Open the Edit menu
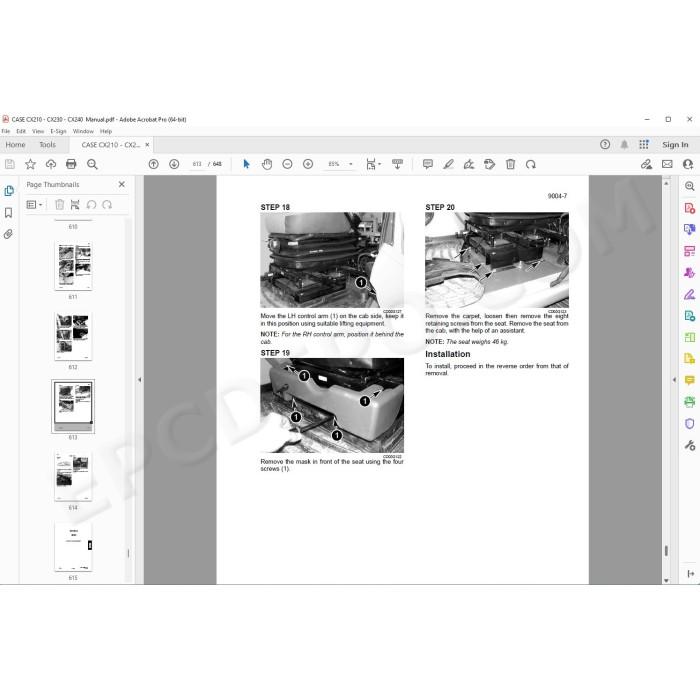Screen dimensions: 700x700 click(21, 131)
